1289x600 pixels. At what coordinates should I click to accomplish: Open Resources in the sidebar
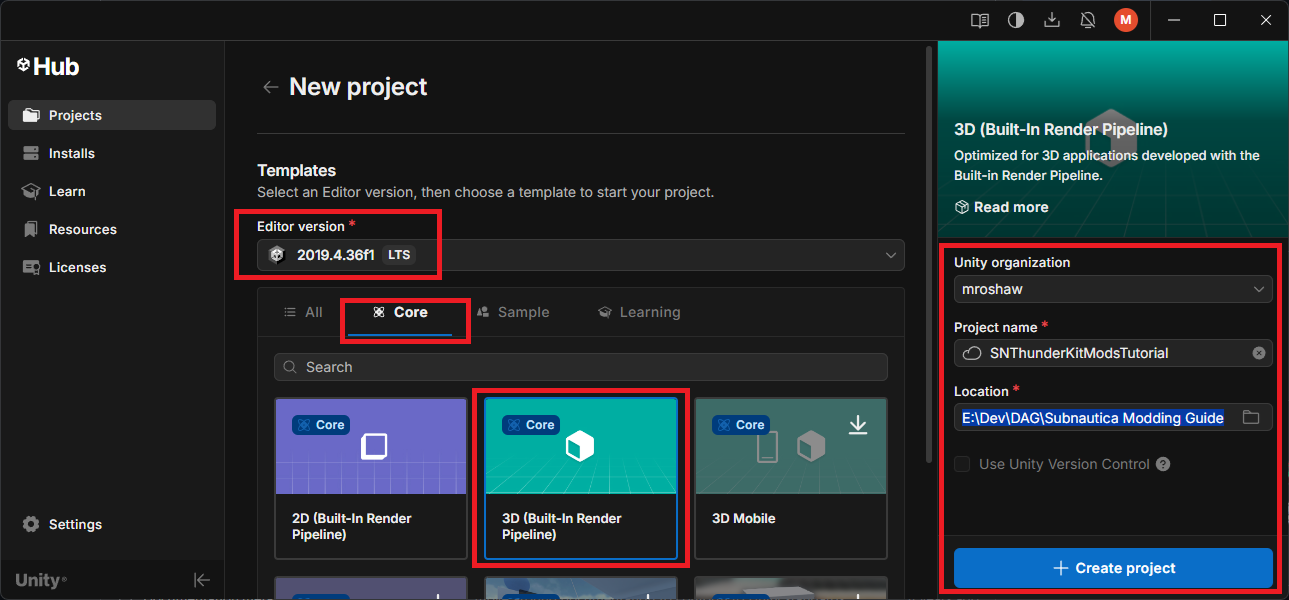coord(112,229)
